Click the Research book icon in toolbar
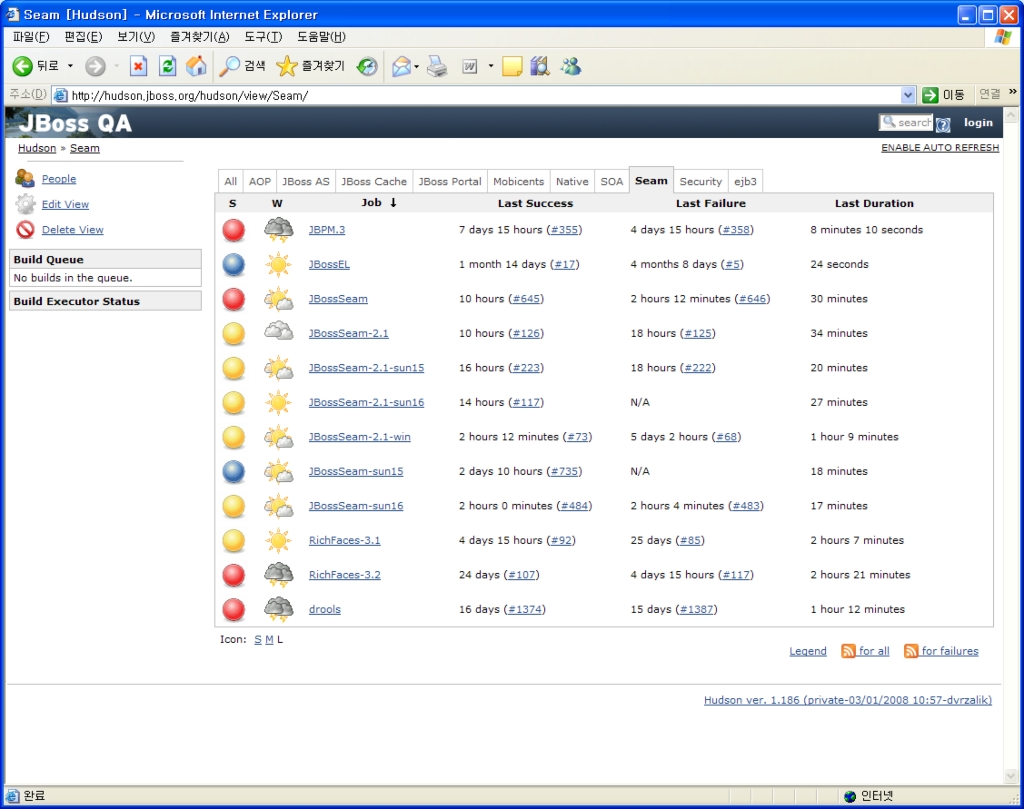 point(540,66)
